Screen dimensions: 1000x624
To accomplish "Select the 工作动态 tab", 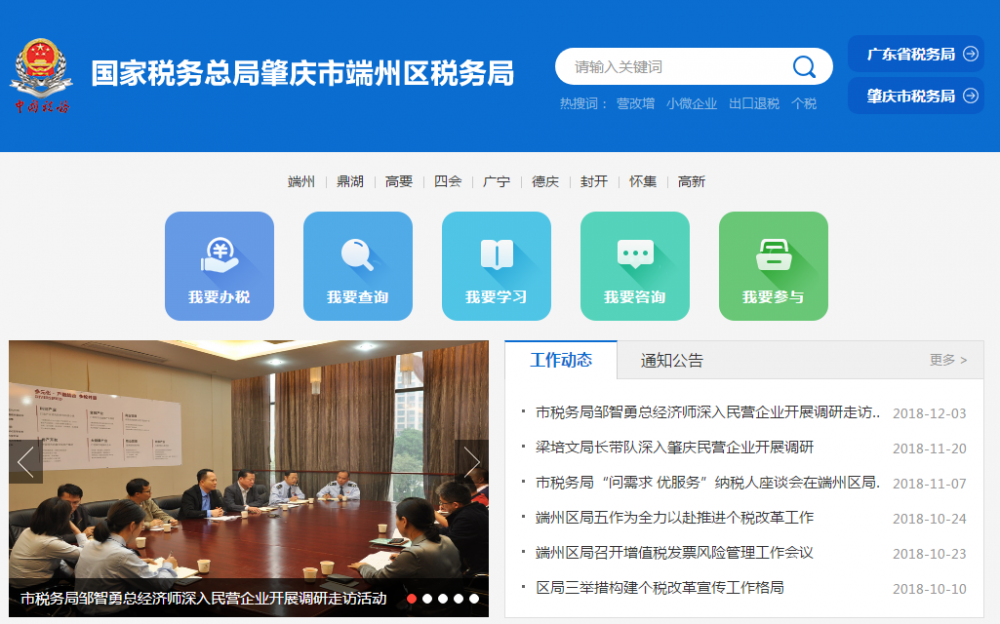I will pos(561,361).
